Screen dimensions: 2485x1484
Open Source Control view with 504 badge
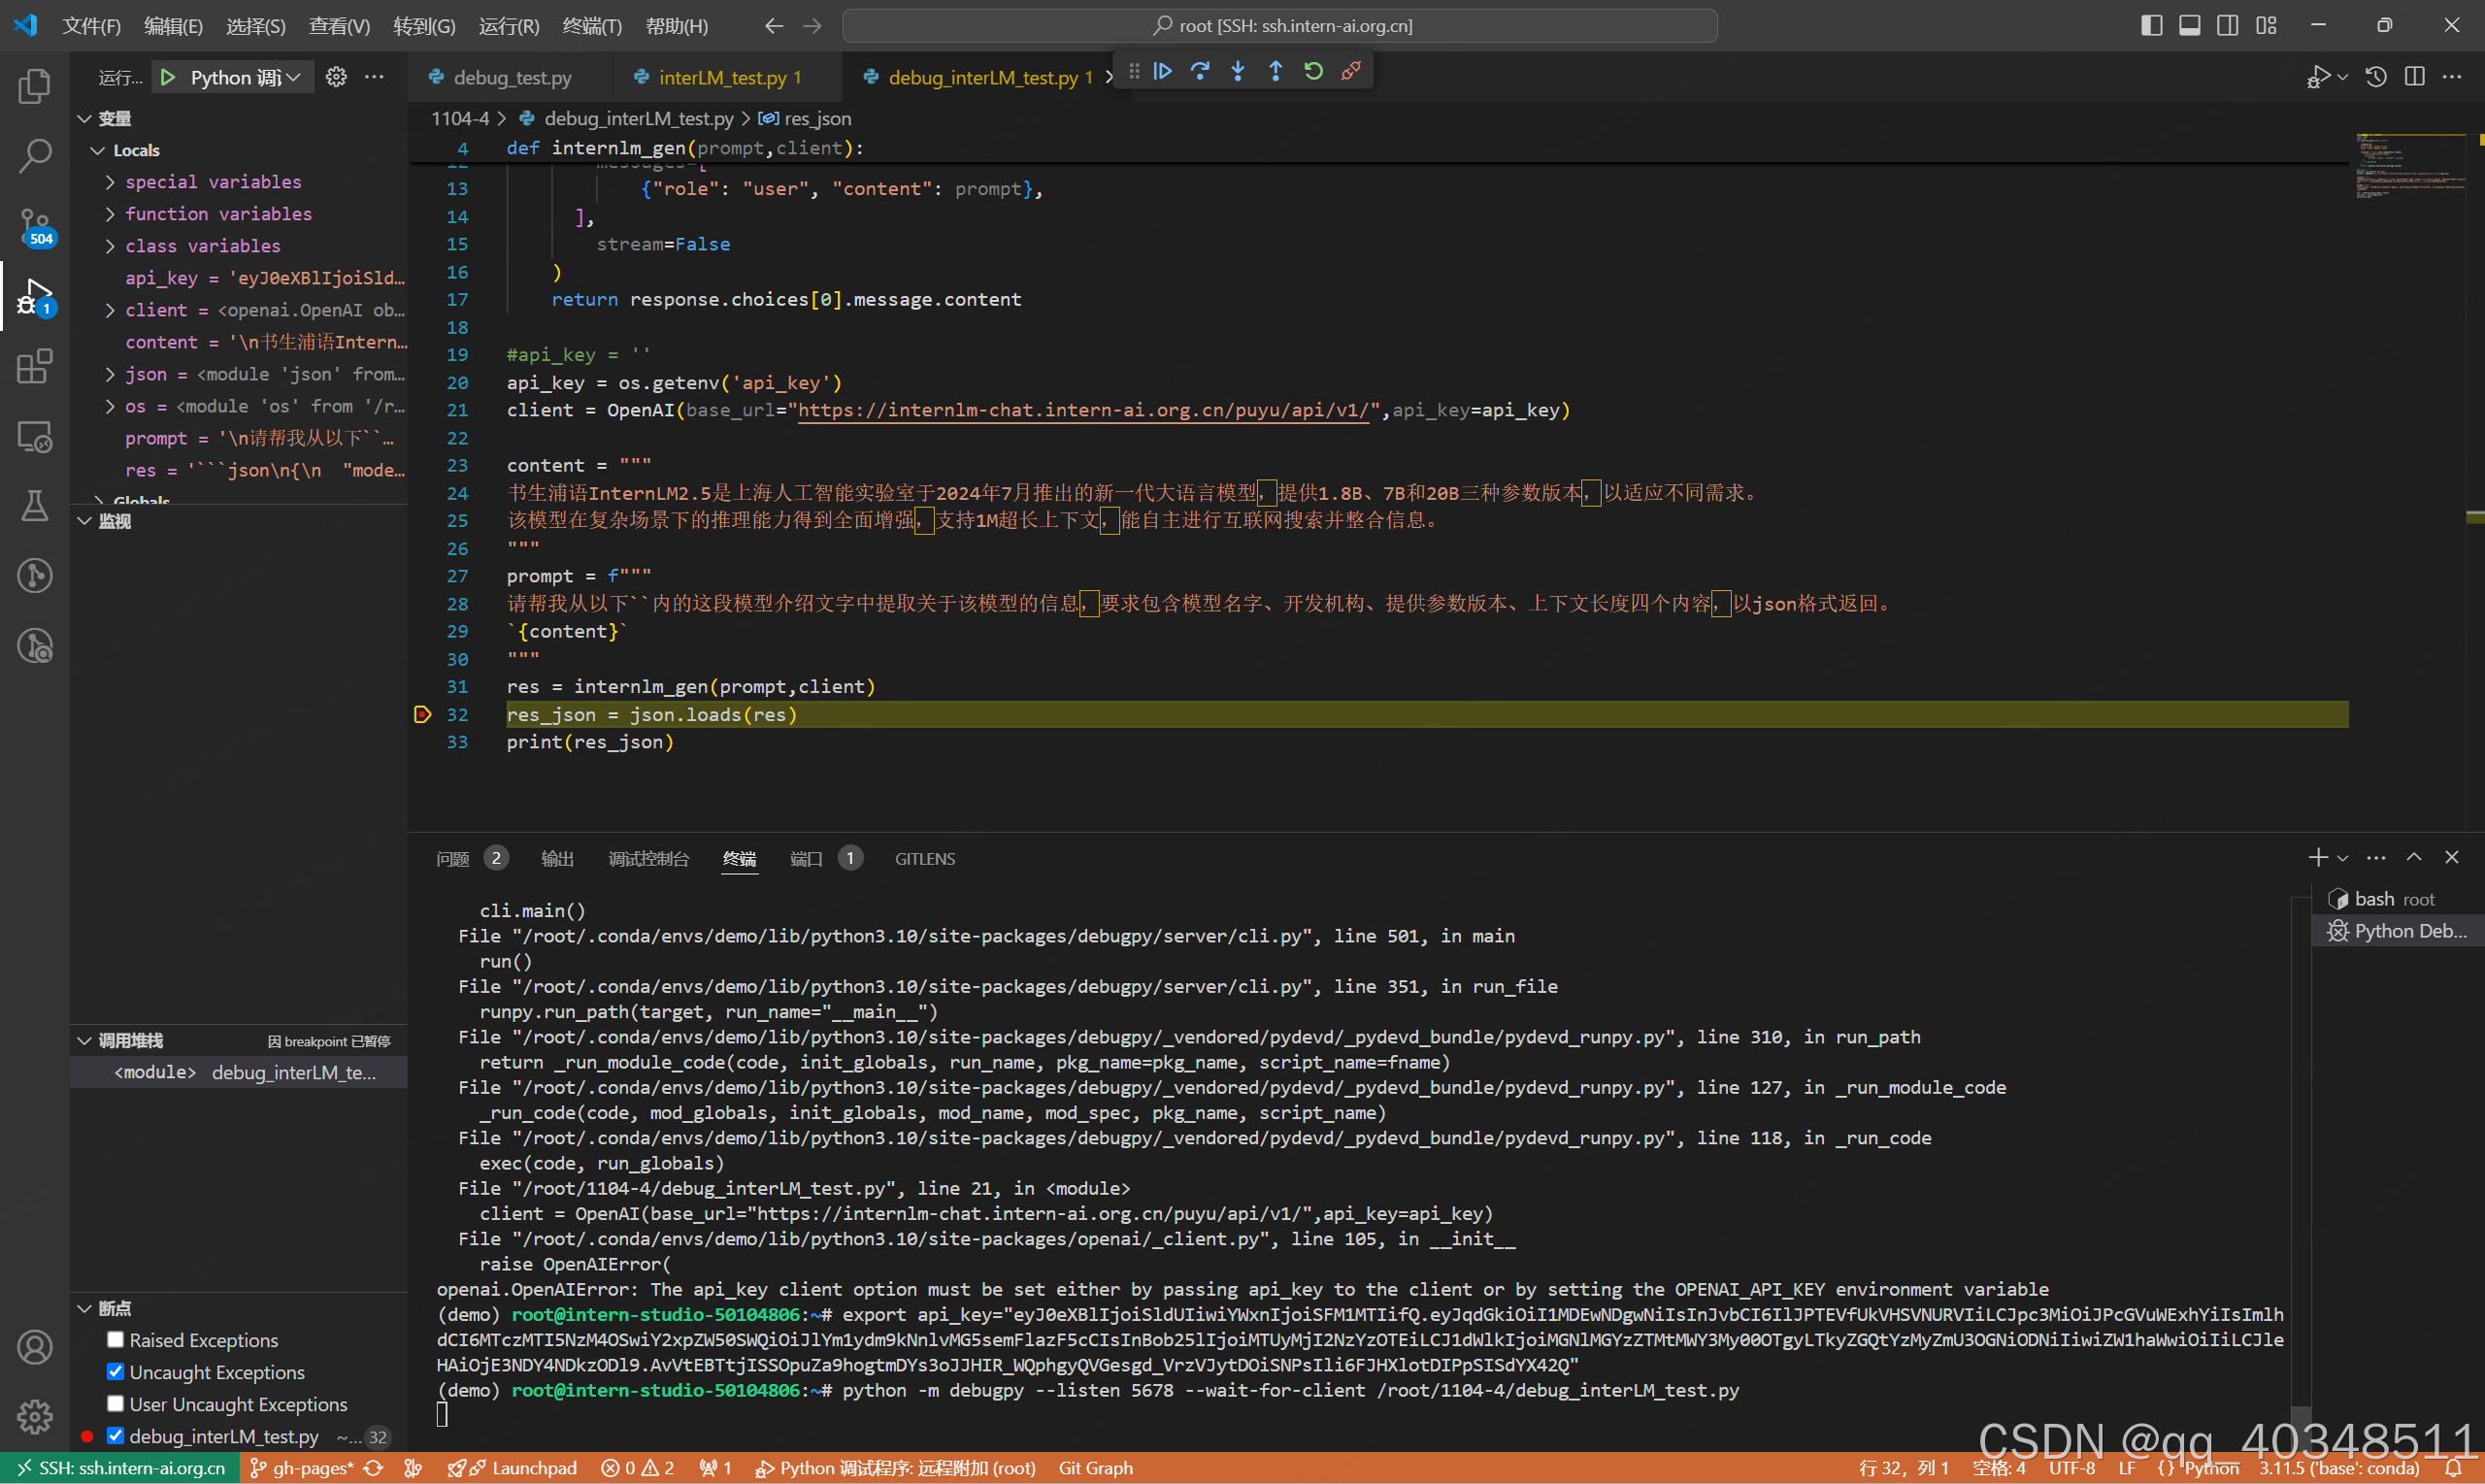click(x=35, y=226)
